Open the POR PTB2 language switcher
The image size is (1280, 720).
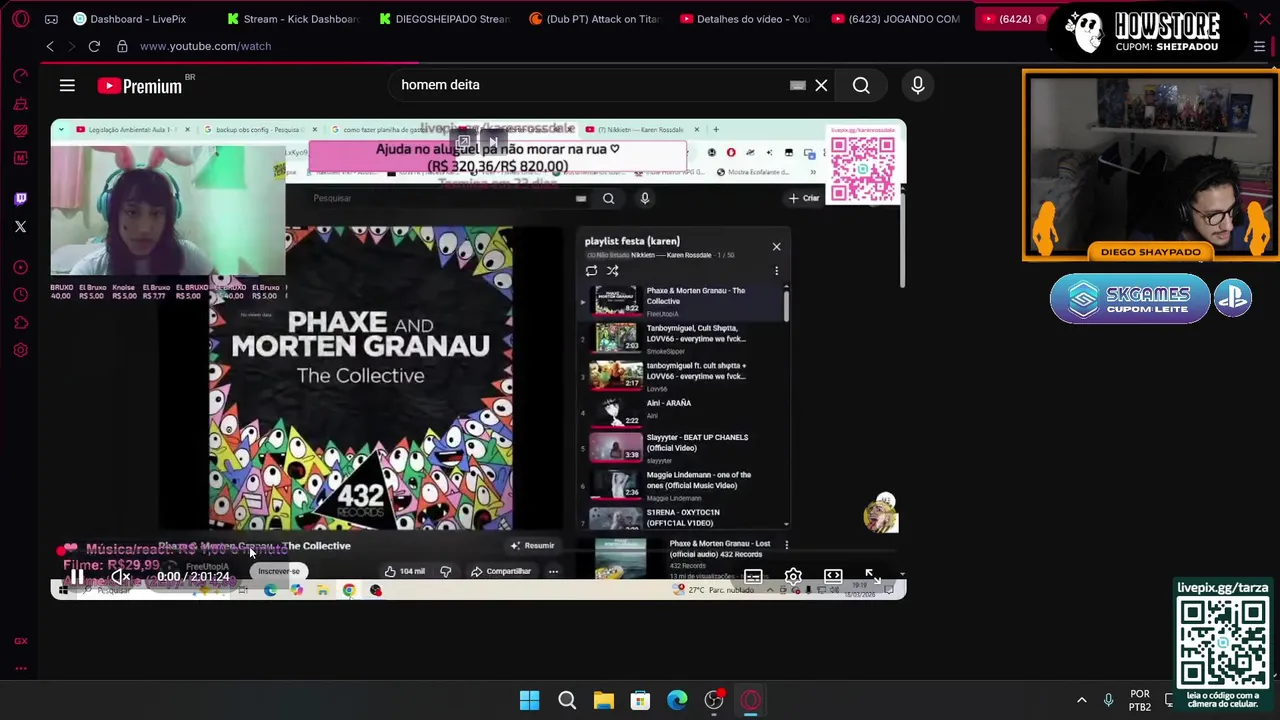coord(1139,700)
